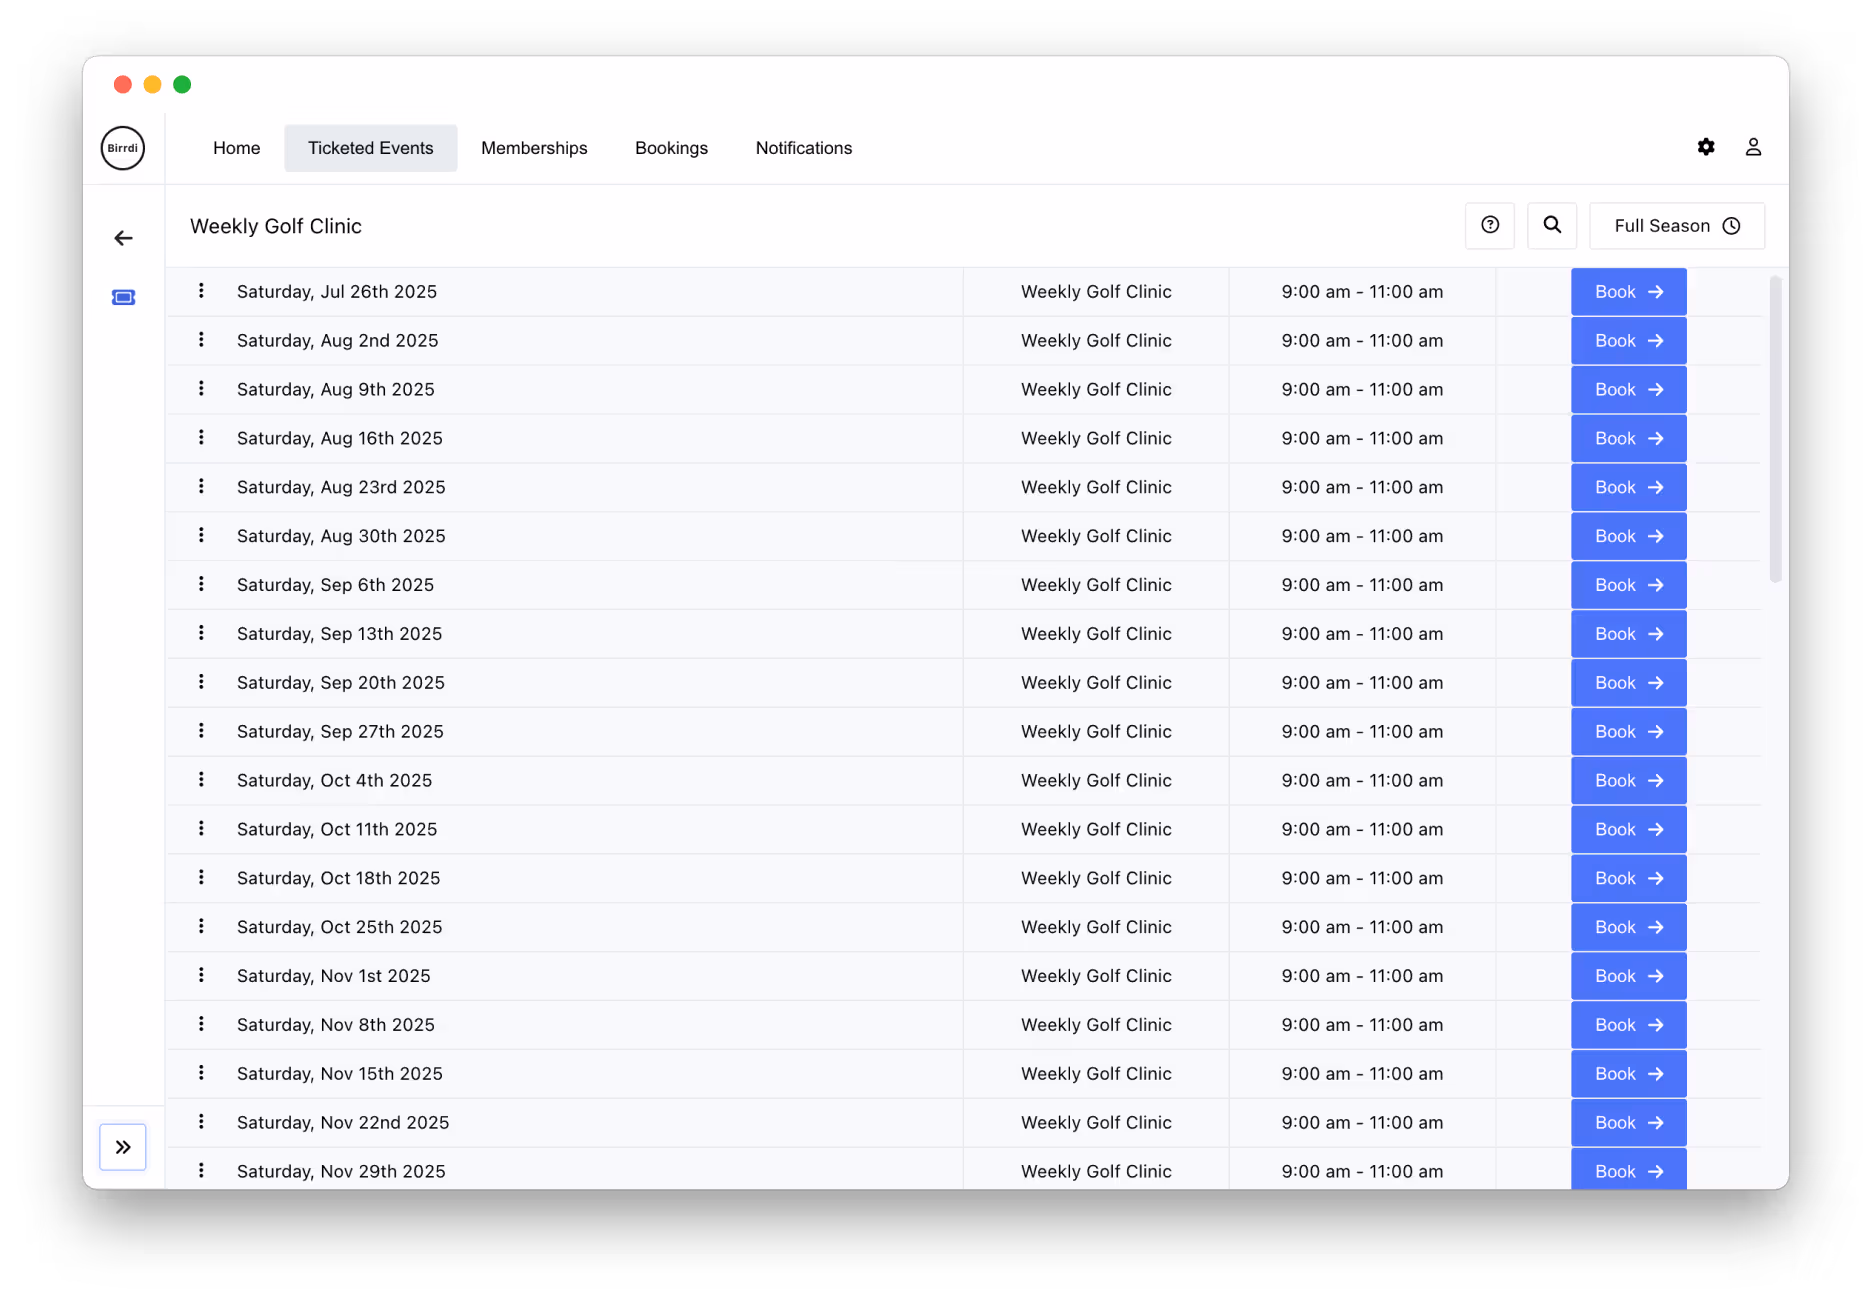Viewport: 1872px width, 1299px height.
Task: Book the Sep 20th 2025 clinic
Action: pos(1628,683)
